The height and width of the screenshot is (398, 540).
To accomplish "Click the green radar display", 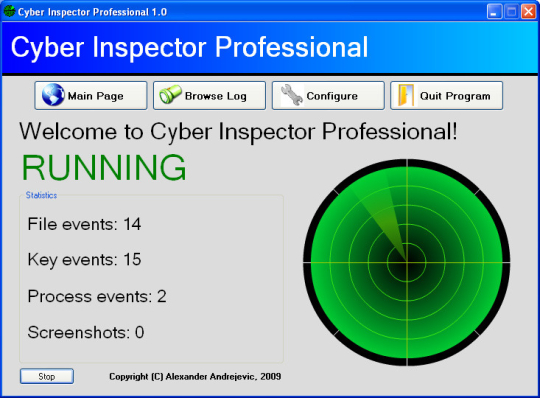I will [x=407, y=262].
